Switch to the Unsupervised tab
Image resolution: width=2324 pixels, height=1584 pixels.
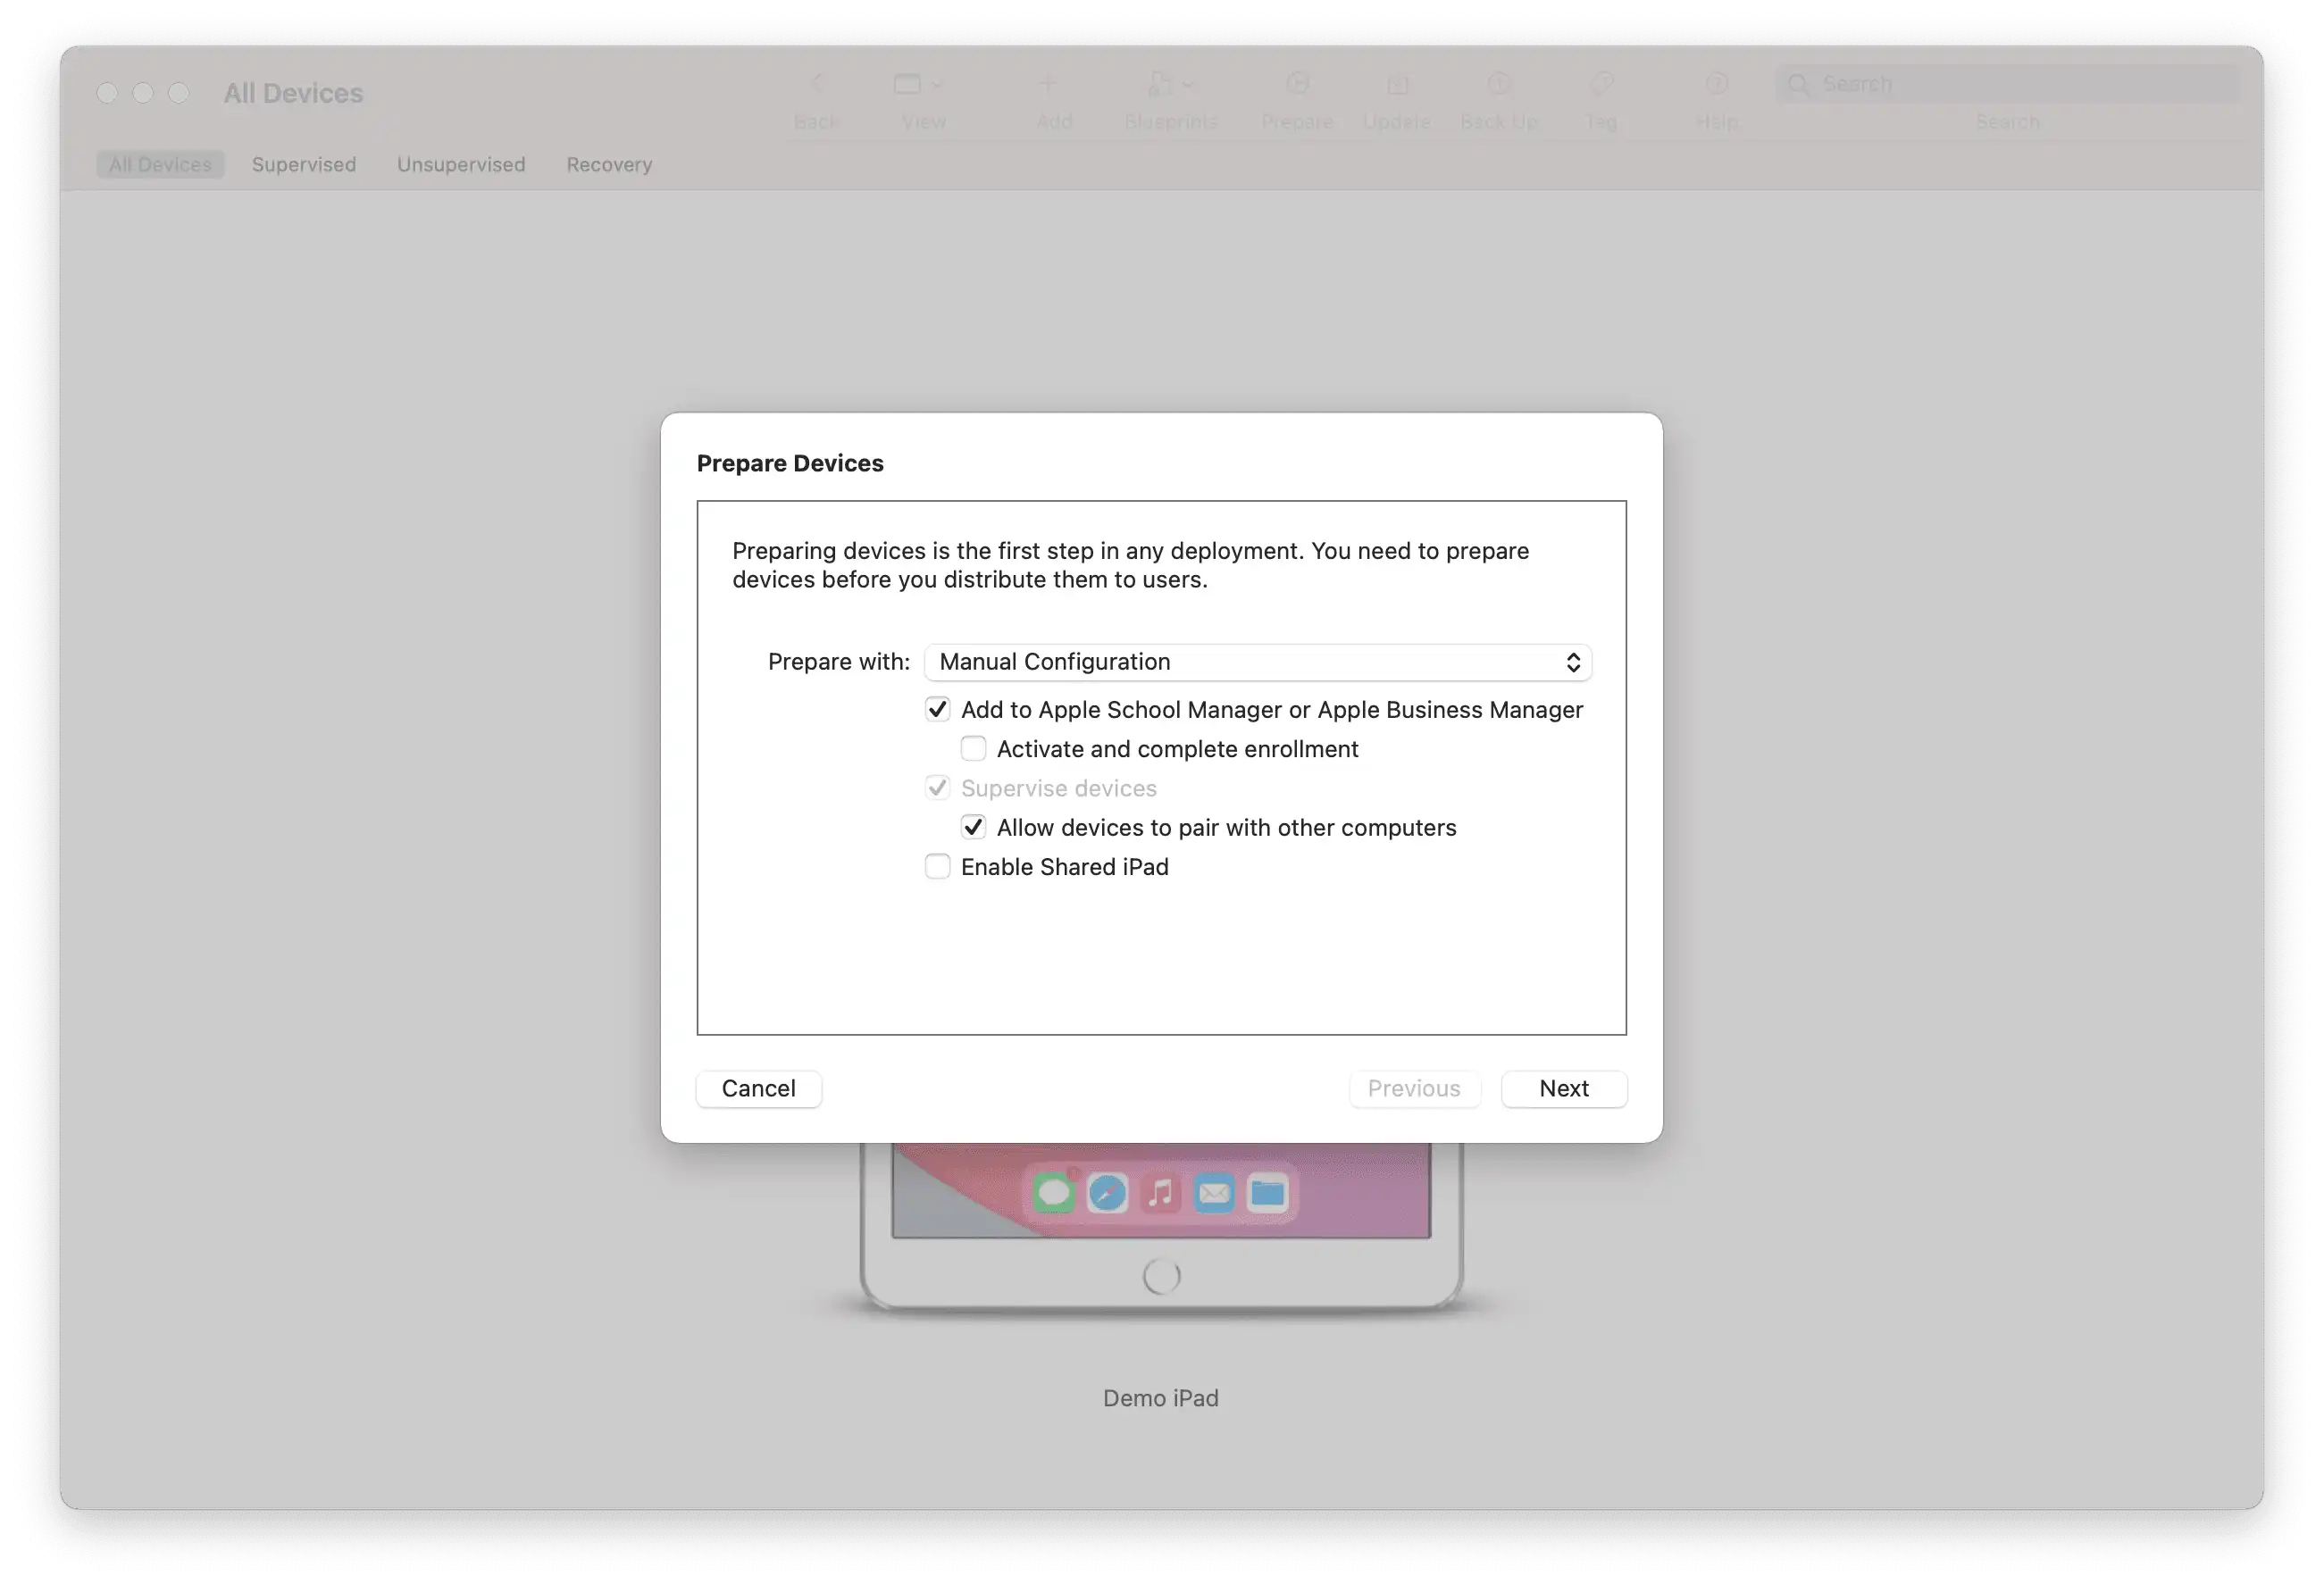click(461, 164)
